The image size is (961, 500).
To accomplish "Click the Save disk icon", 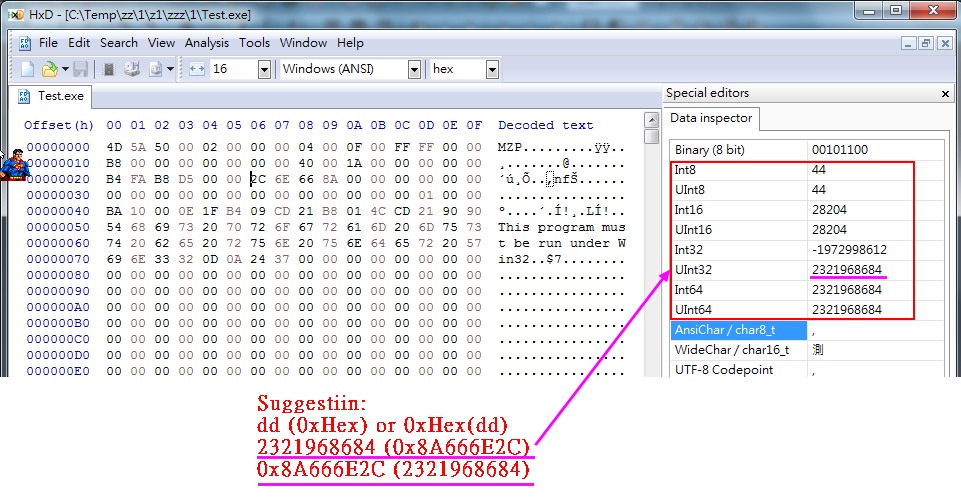I will pyautogui.click(x=80, y=69).
